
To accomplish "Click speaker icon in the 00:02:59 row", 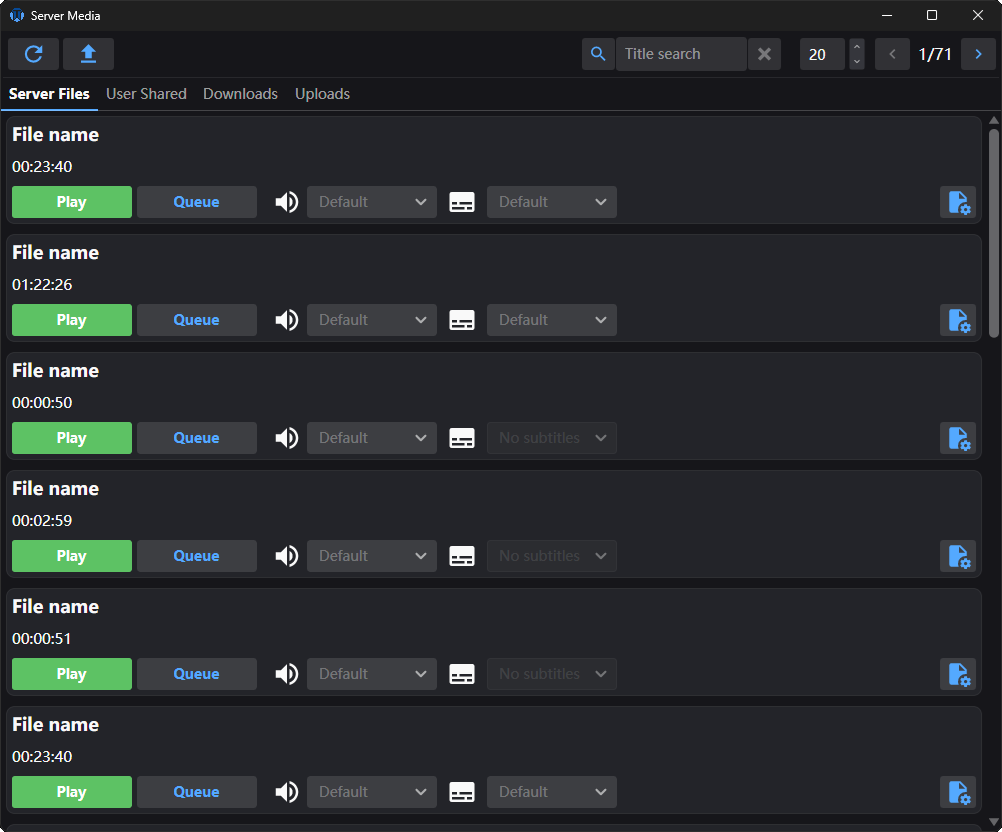I will [x=287, y=556].
